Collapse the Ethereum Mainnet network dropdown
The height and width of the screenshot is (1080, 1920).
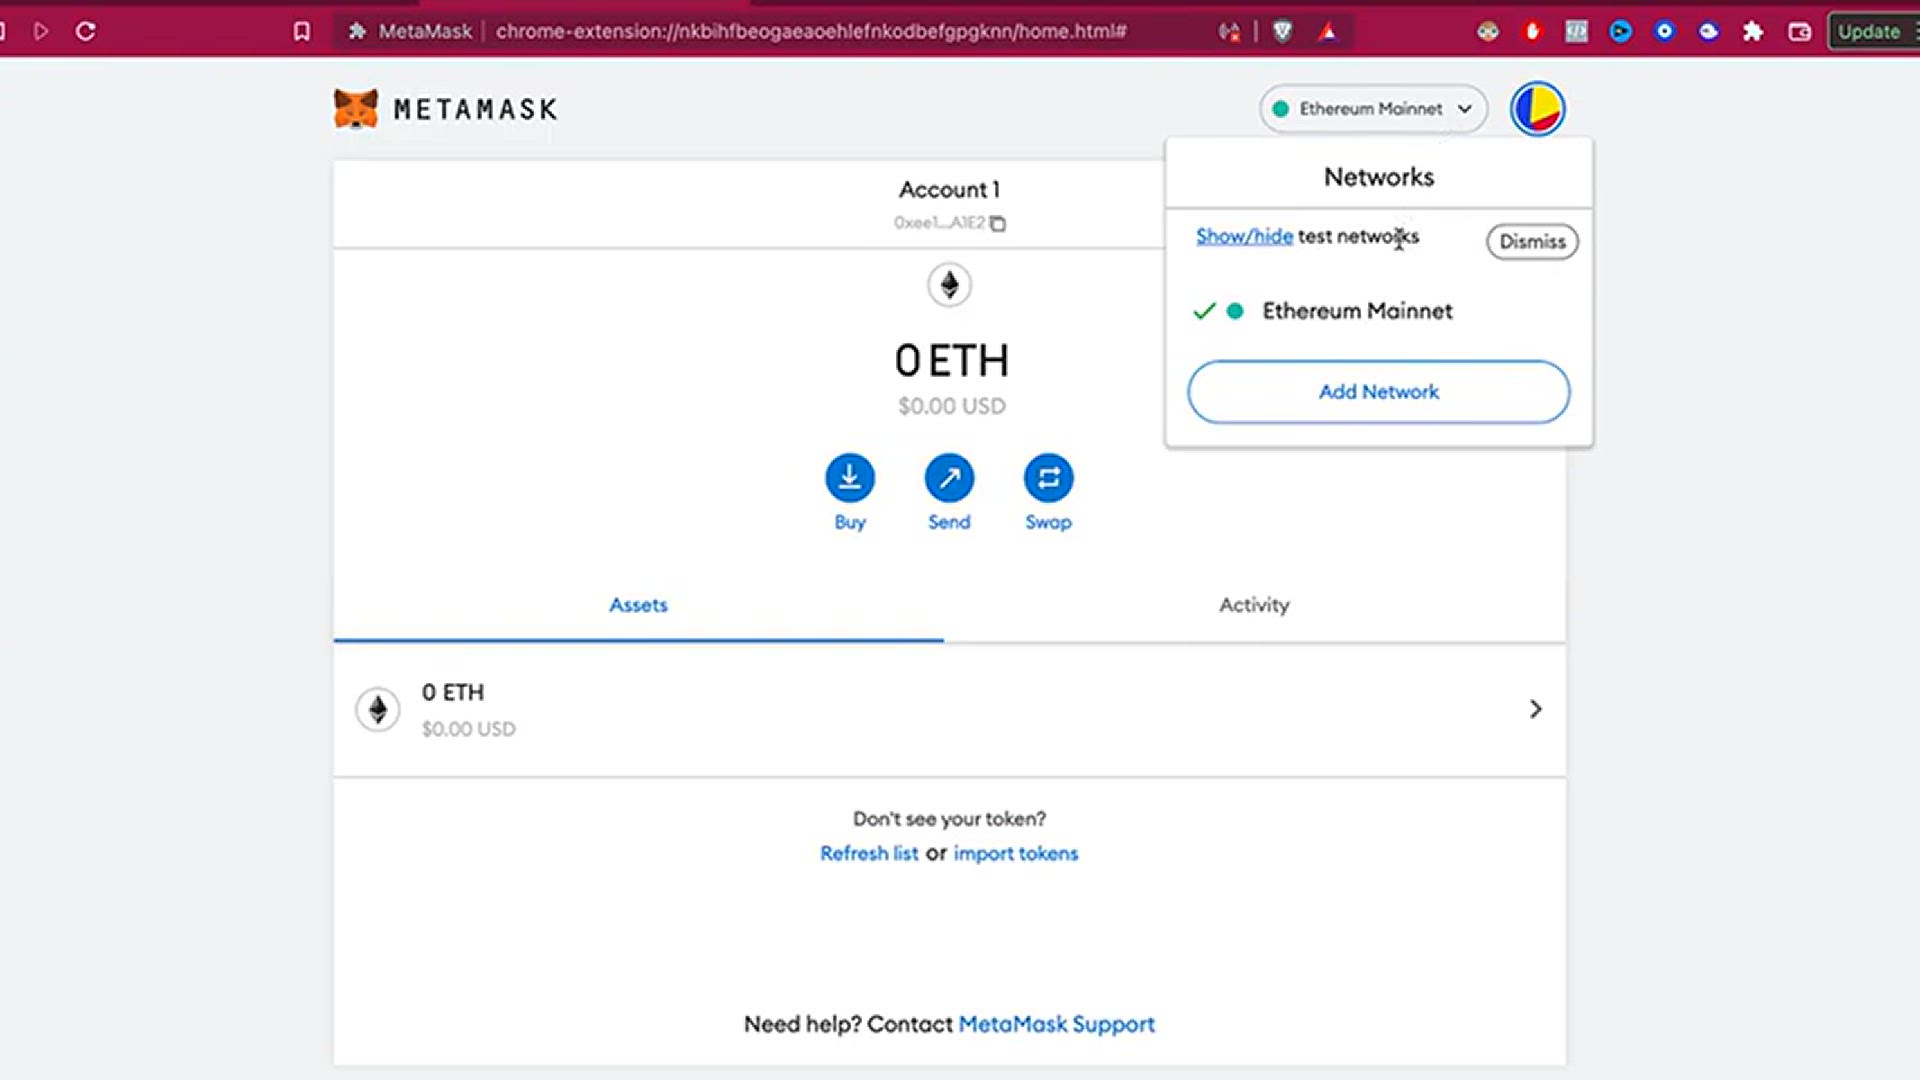[1373, 109]
